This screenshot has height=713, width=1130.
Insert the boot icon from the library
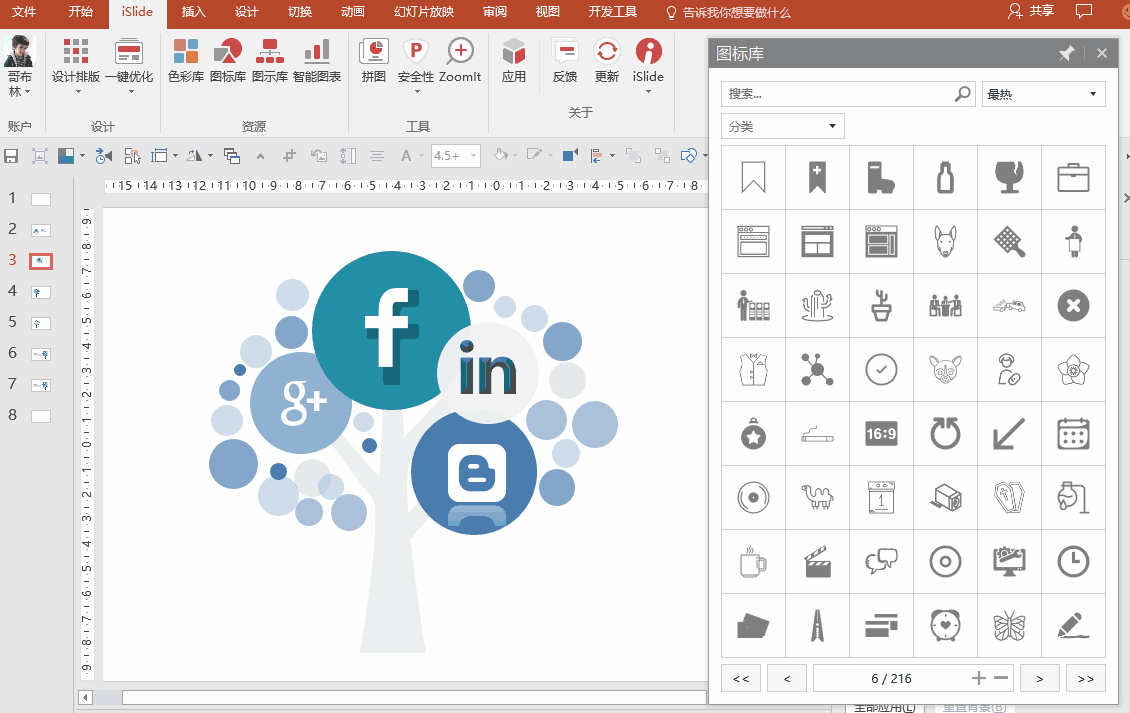(x=881, y=177)
